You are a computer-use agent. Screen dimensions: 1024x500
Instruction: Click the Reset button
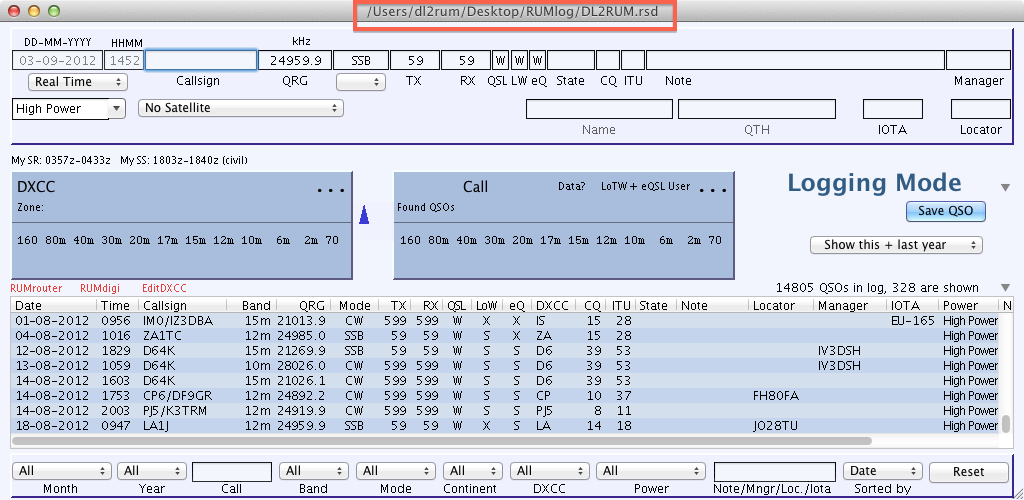click(x=968, y=472)
